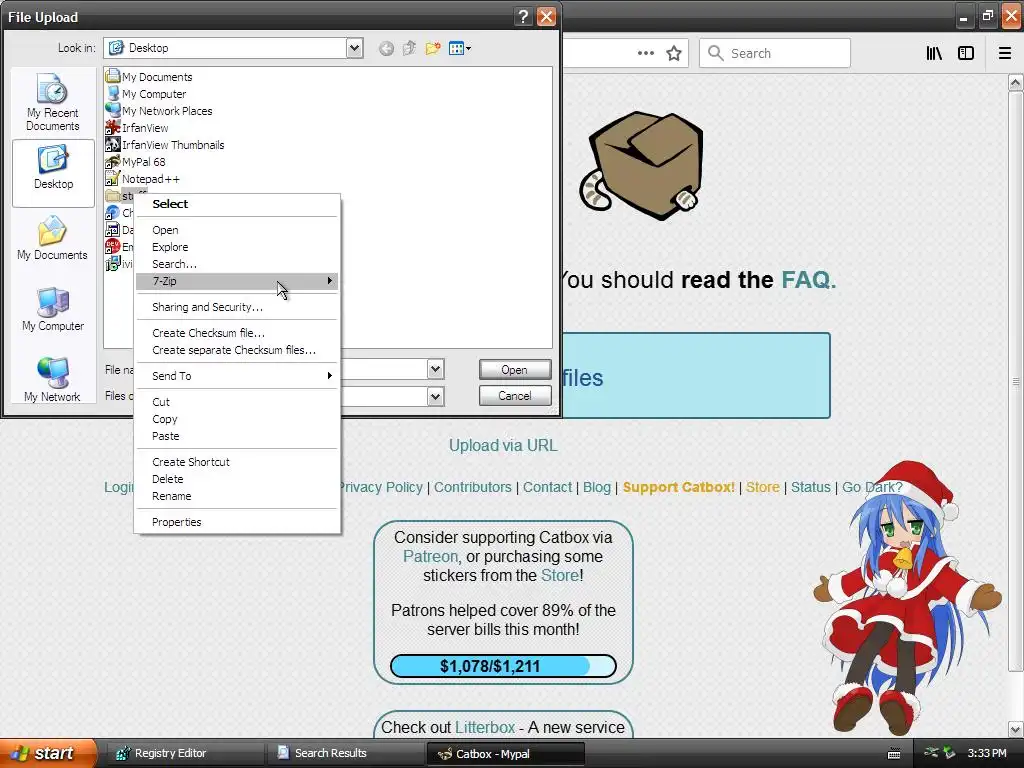Screen dimensions: 1024x768
Task: Click the Upload via URL link
Action: pos(503,445)
